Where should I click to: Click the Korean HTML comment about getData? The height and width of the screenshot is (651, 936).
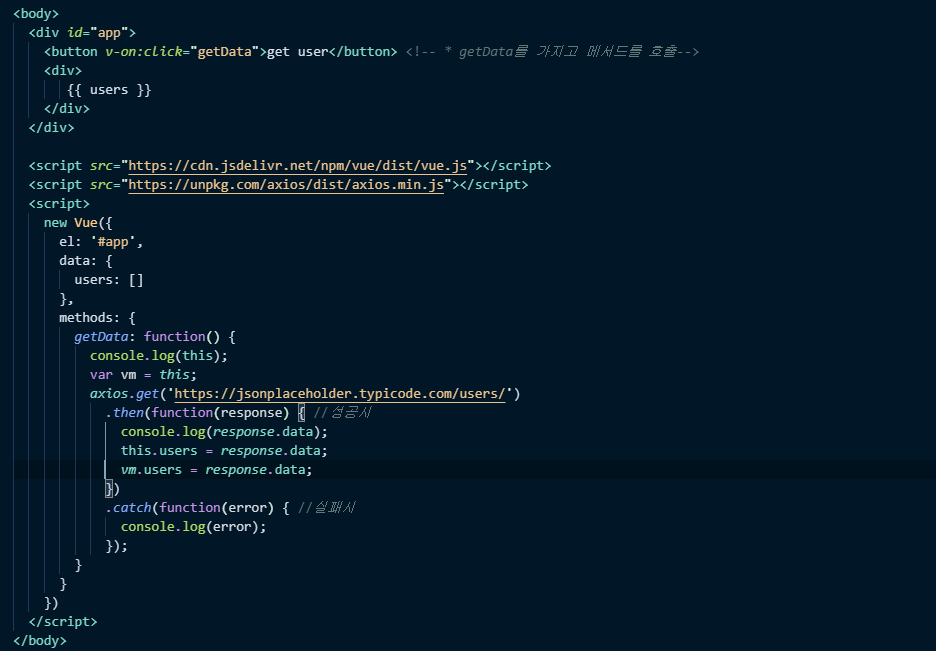pyautogui.click(x=552, y=52)
